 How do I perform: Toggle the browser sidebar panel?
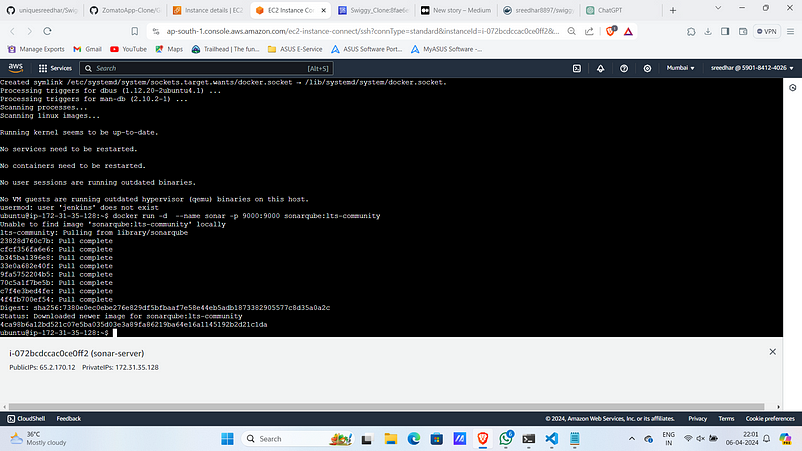tap(725, 31)
